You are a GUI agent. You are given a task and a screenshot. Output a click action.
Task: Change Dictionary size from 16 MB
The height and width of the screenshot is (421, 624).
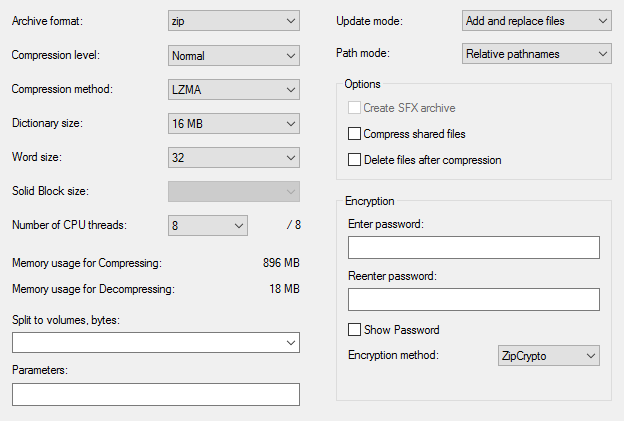pos(234,124)
